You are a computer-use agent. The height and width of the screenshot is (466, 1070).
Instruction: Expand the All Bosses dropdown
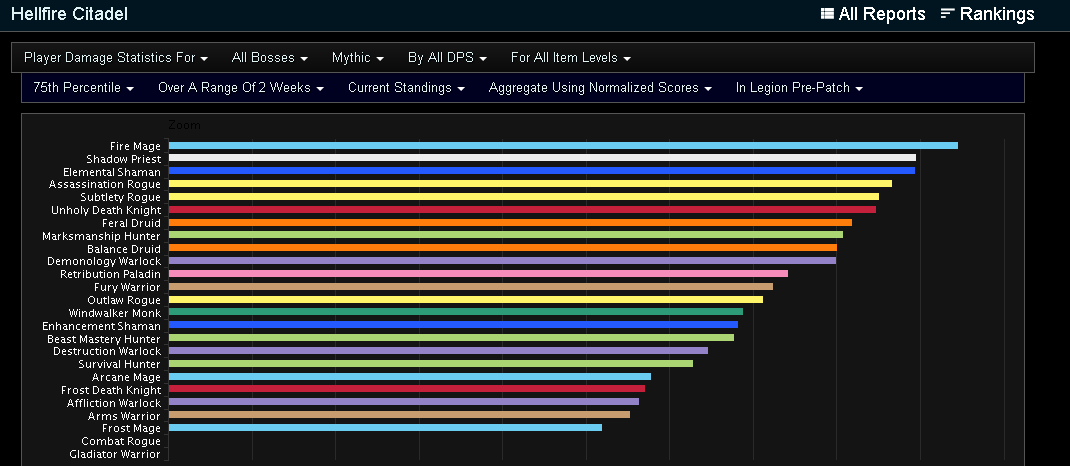270,58
